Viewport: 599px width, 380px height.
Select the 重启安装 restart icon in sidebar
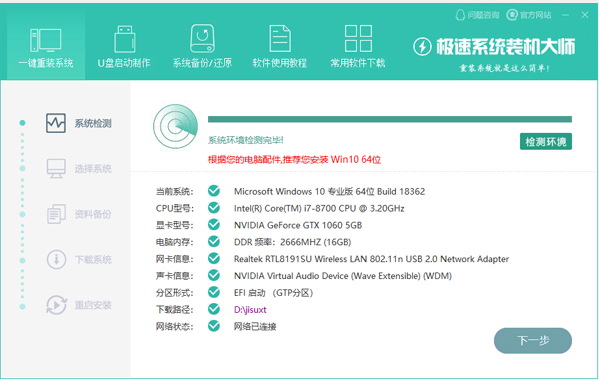(x=57, y=305)
